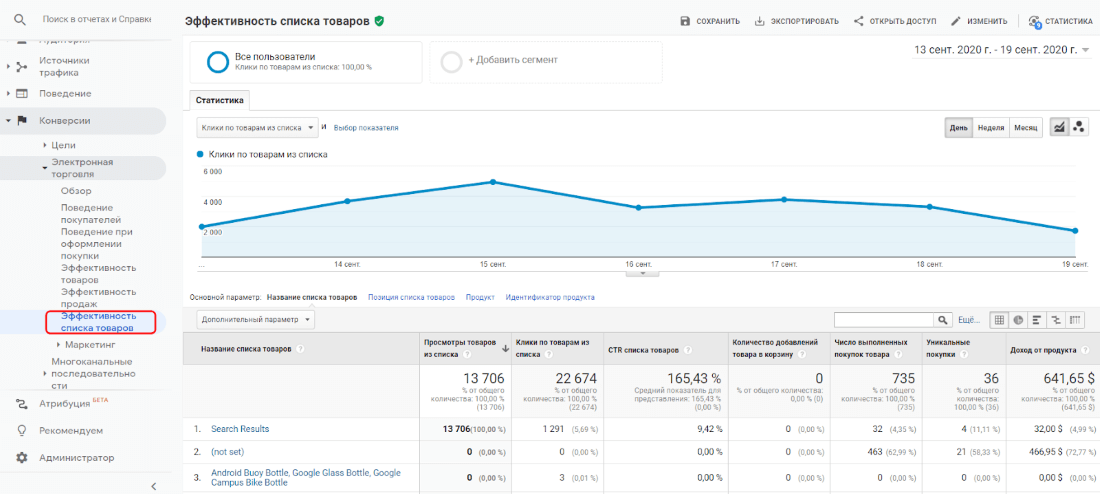Click help icon beside CTR списка товаров
The height and width of the screenshot is (494, 1100).
(x=688, y=349)
